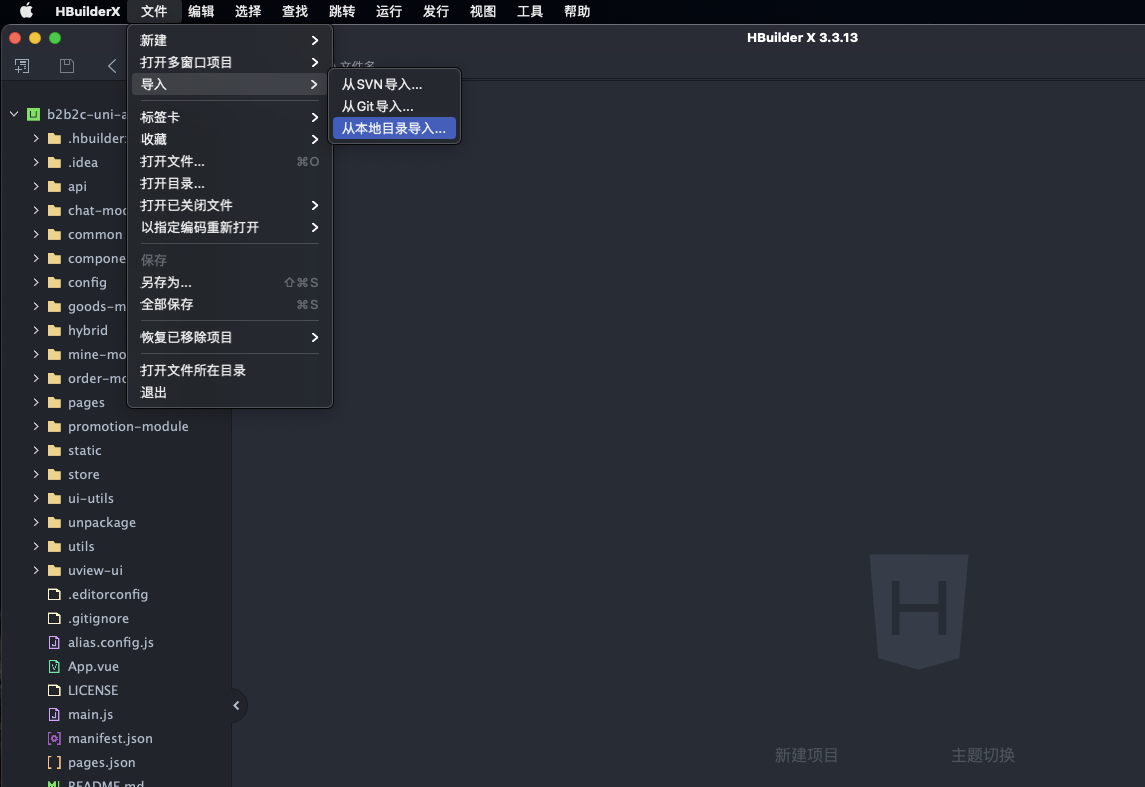Open the 跳转 menu in the menu bar
1145x787 pixels.
click(x=342, y=11)
